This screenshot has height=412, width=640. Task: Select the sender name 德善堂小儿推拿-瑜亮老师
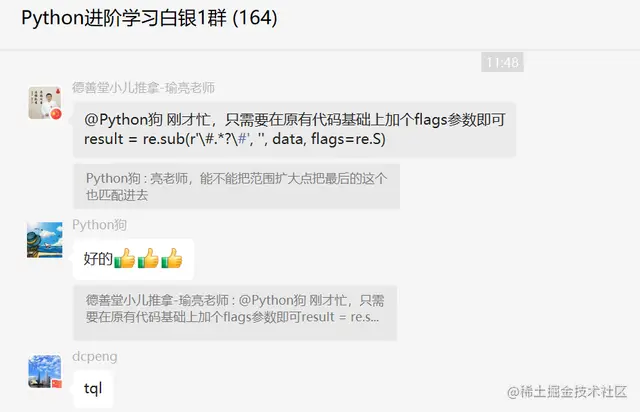click(x=143, y=88)
